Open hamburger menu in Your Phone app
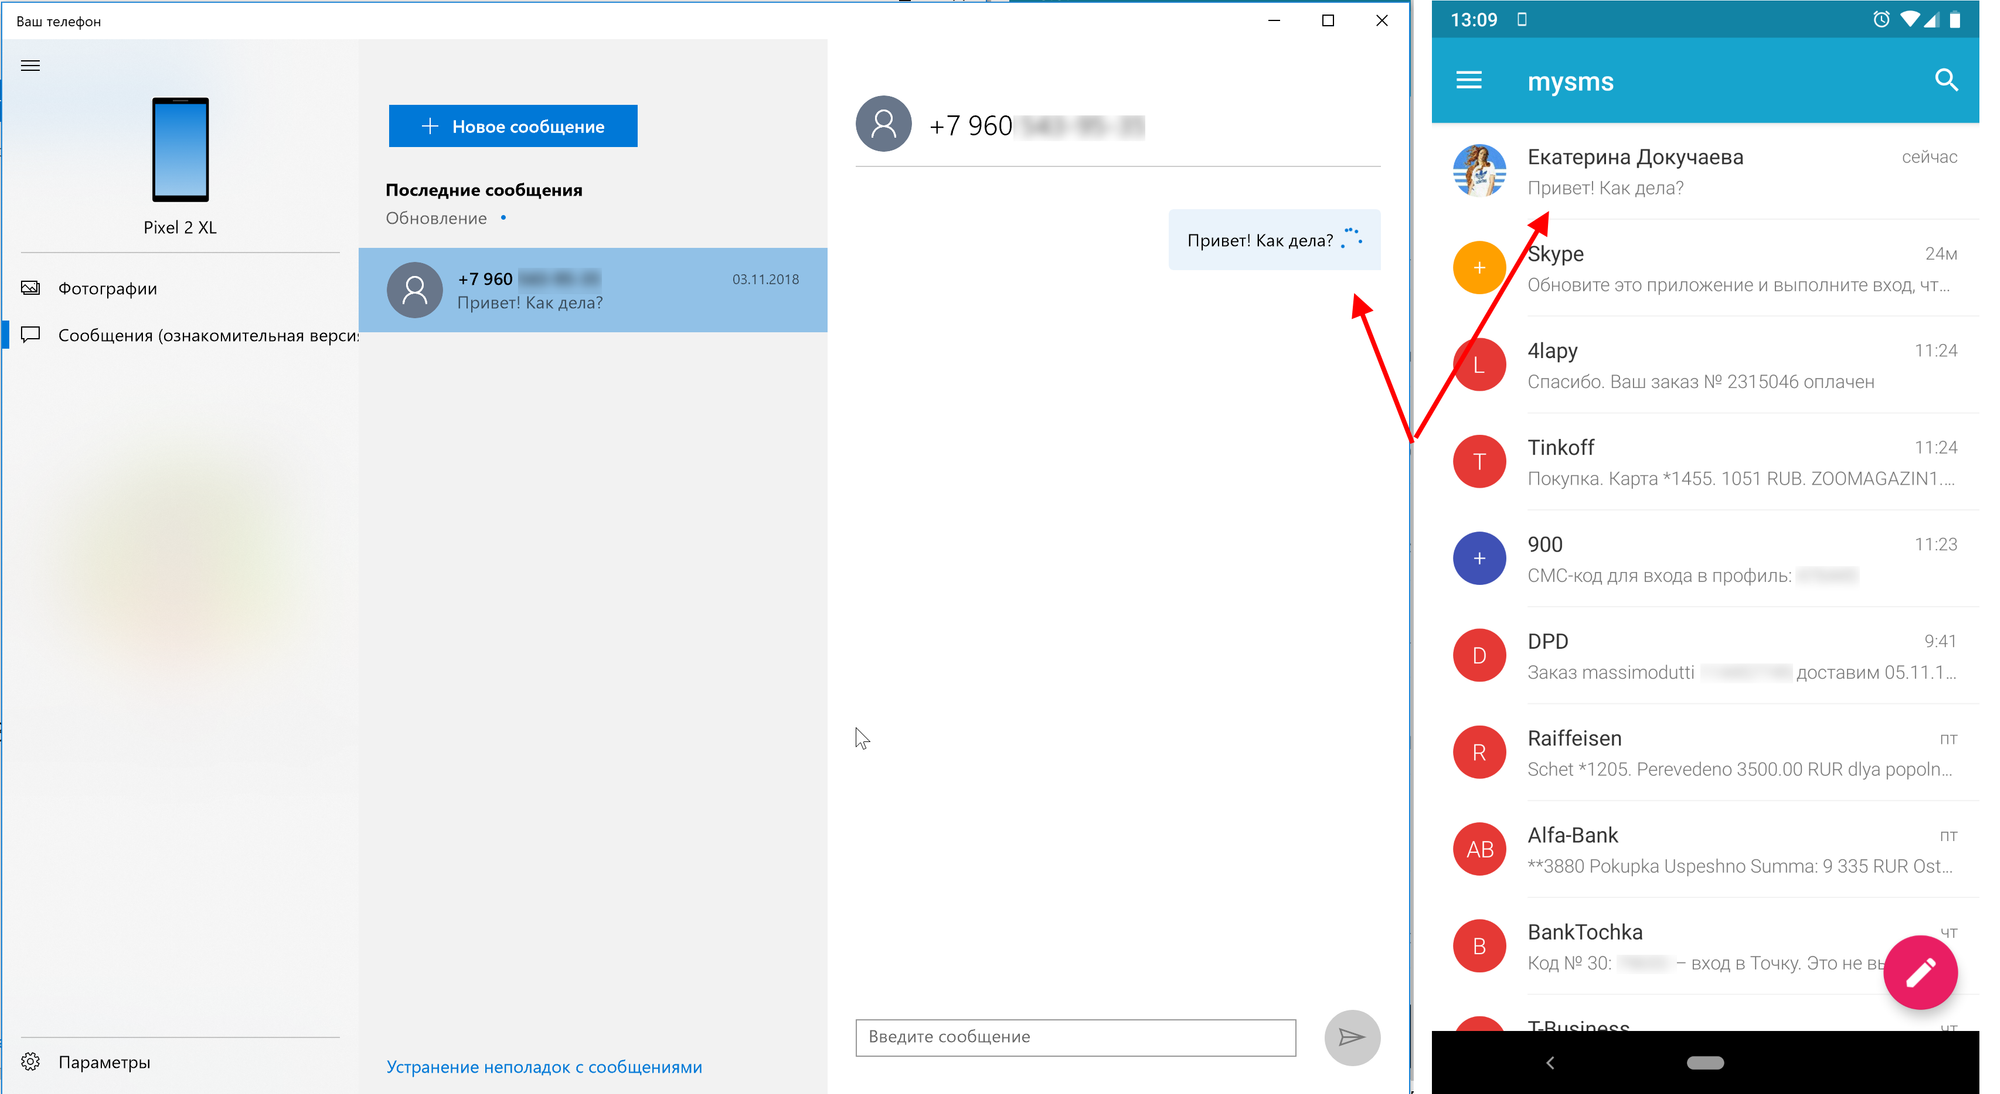Viewport: 2000px width, 1094px height. [31, 66]
